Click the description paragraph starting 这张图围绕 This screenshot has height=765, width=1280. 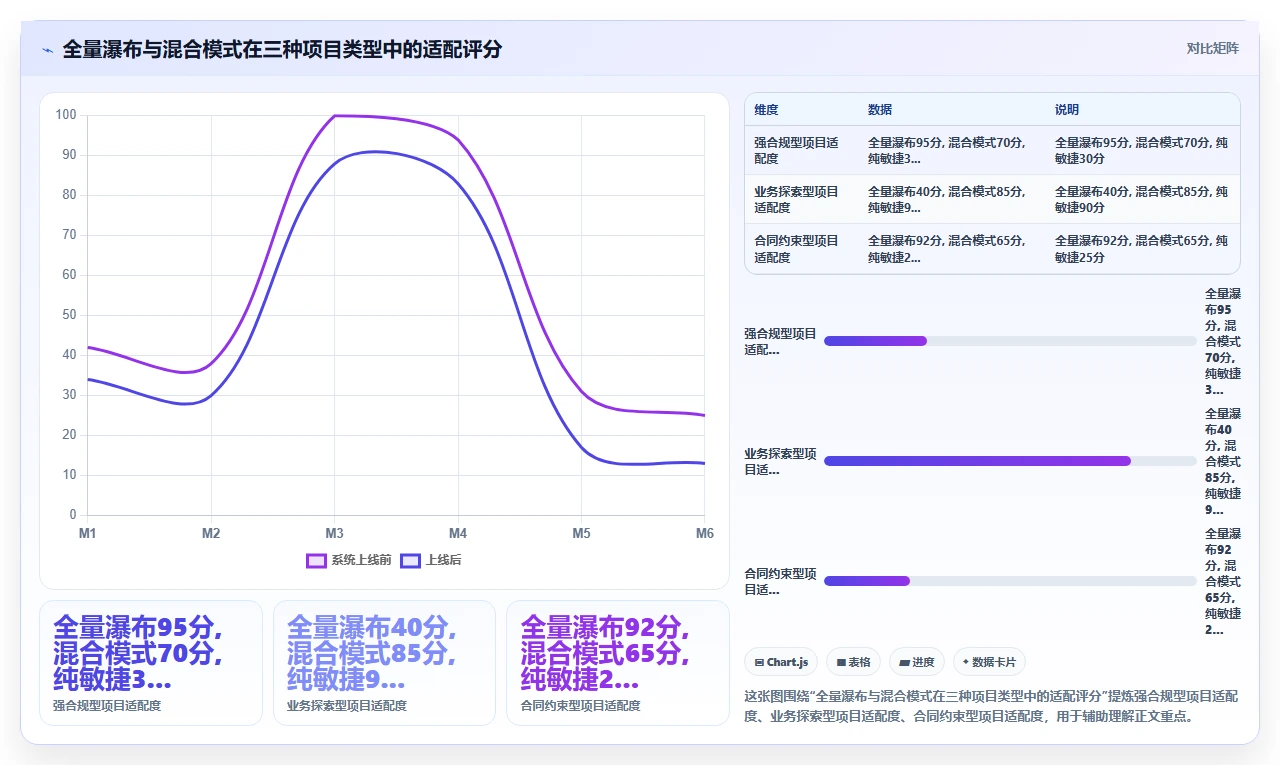992,705
